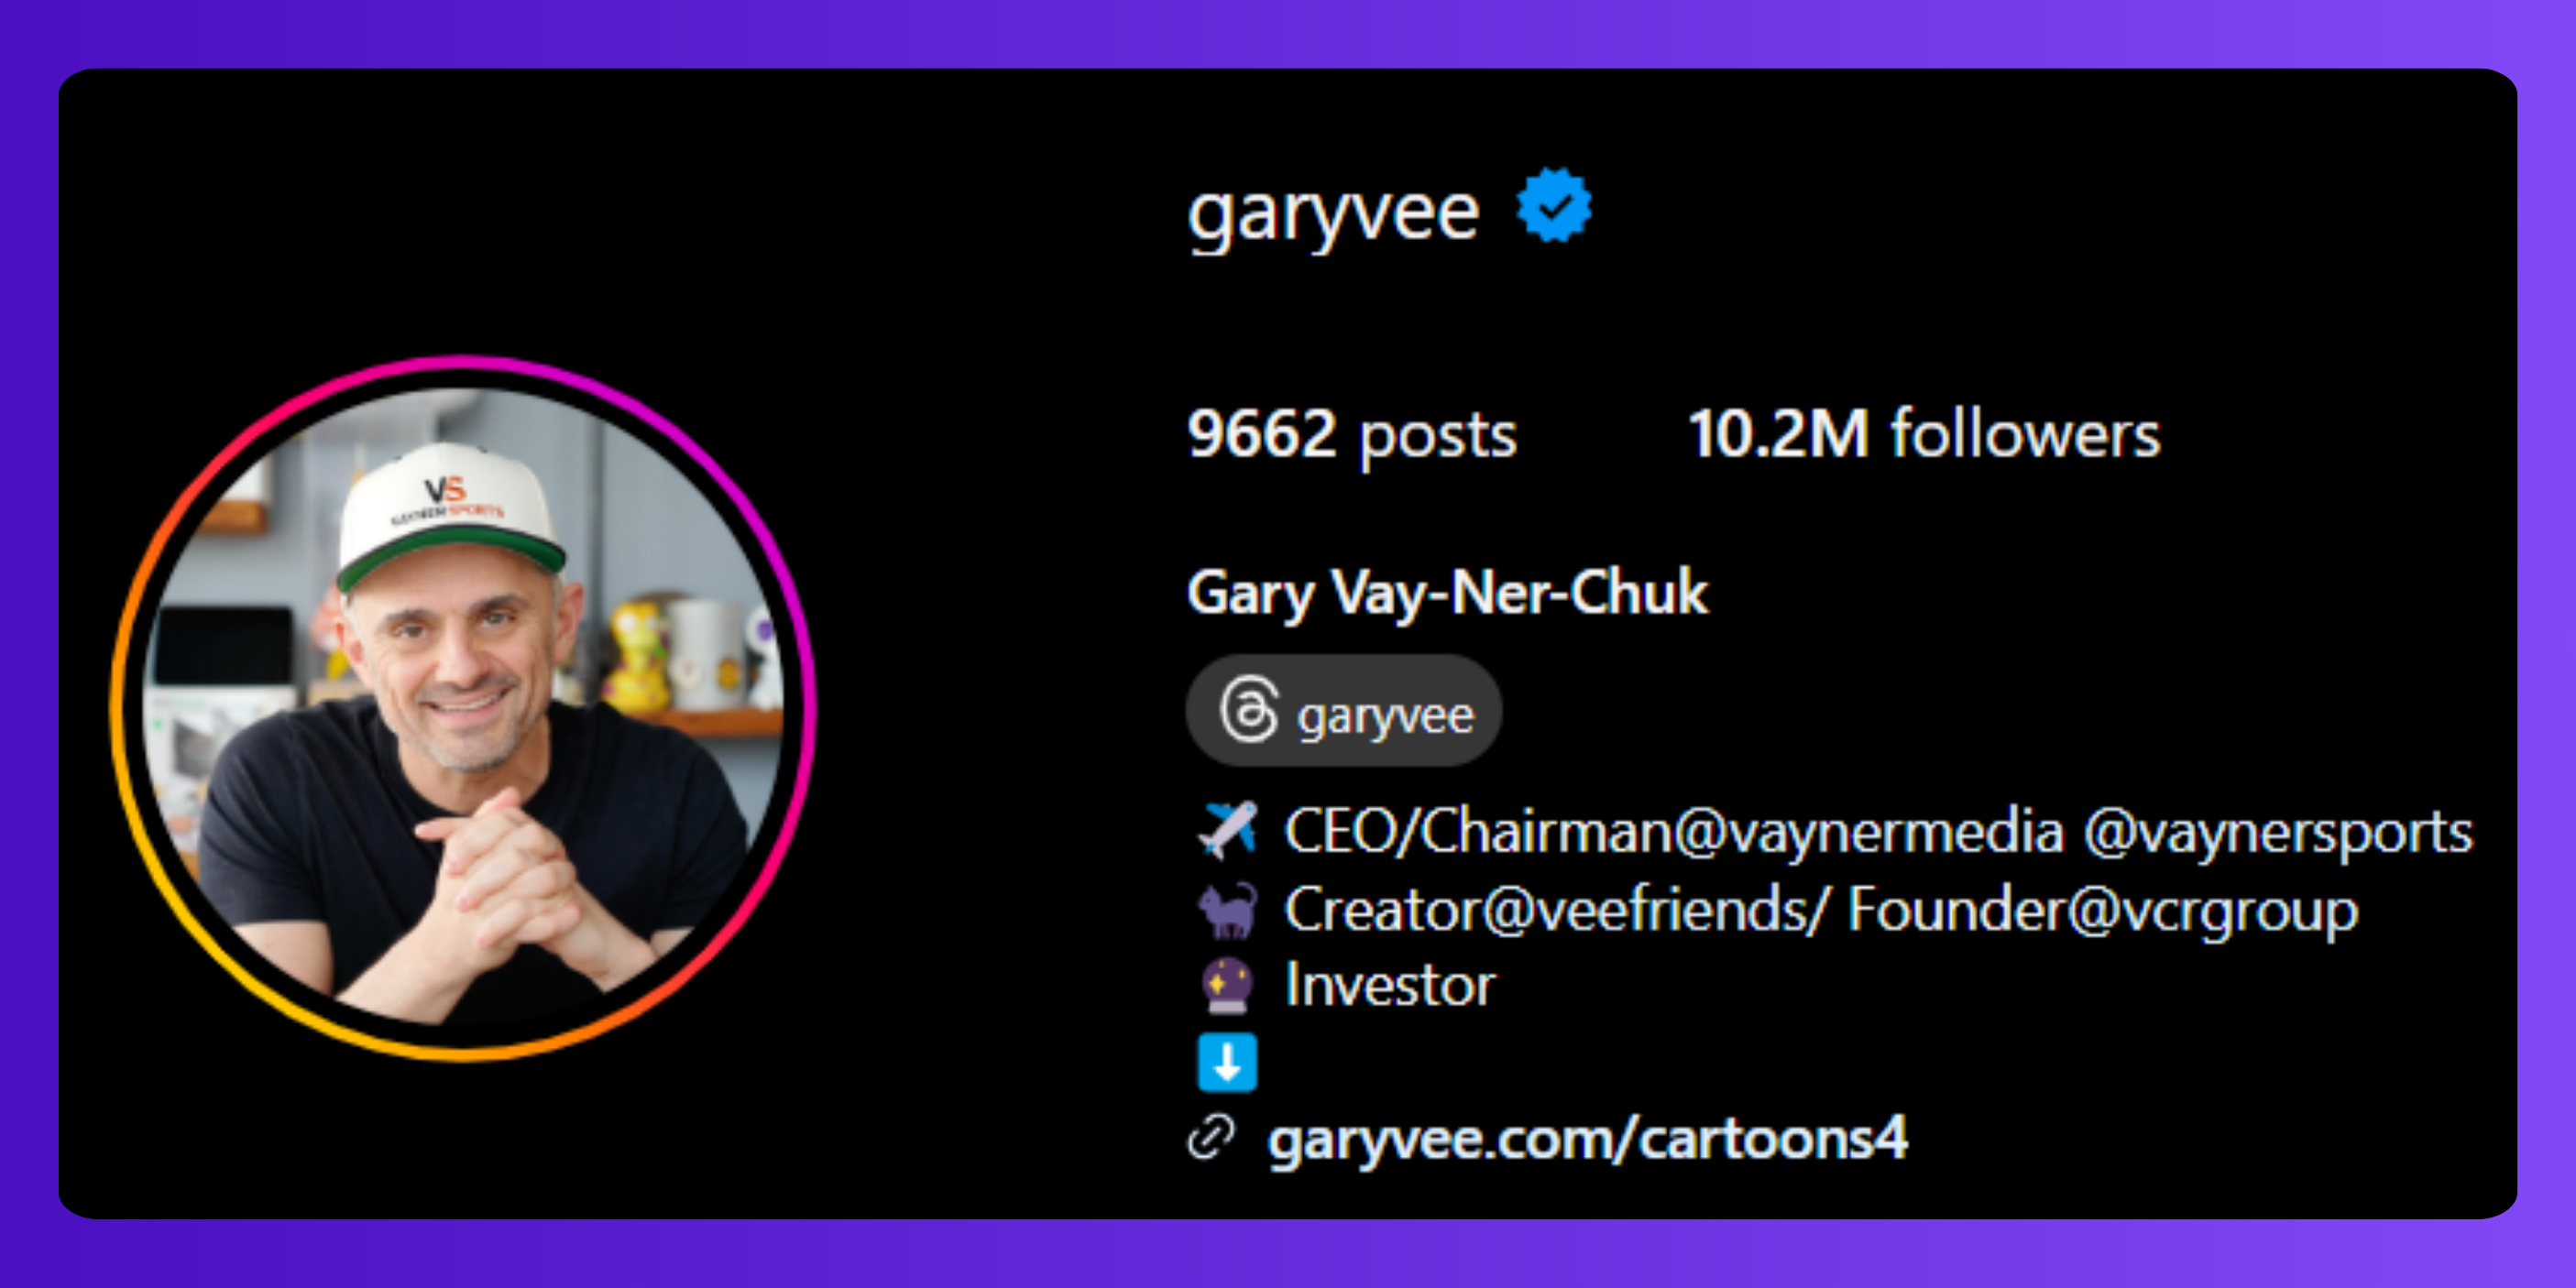
Task: View the 10.2M followers list
Action: (1924, 433)
